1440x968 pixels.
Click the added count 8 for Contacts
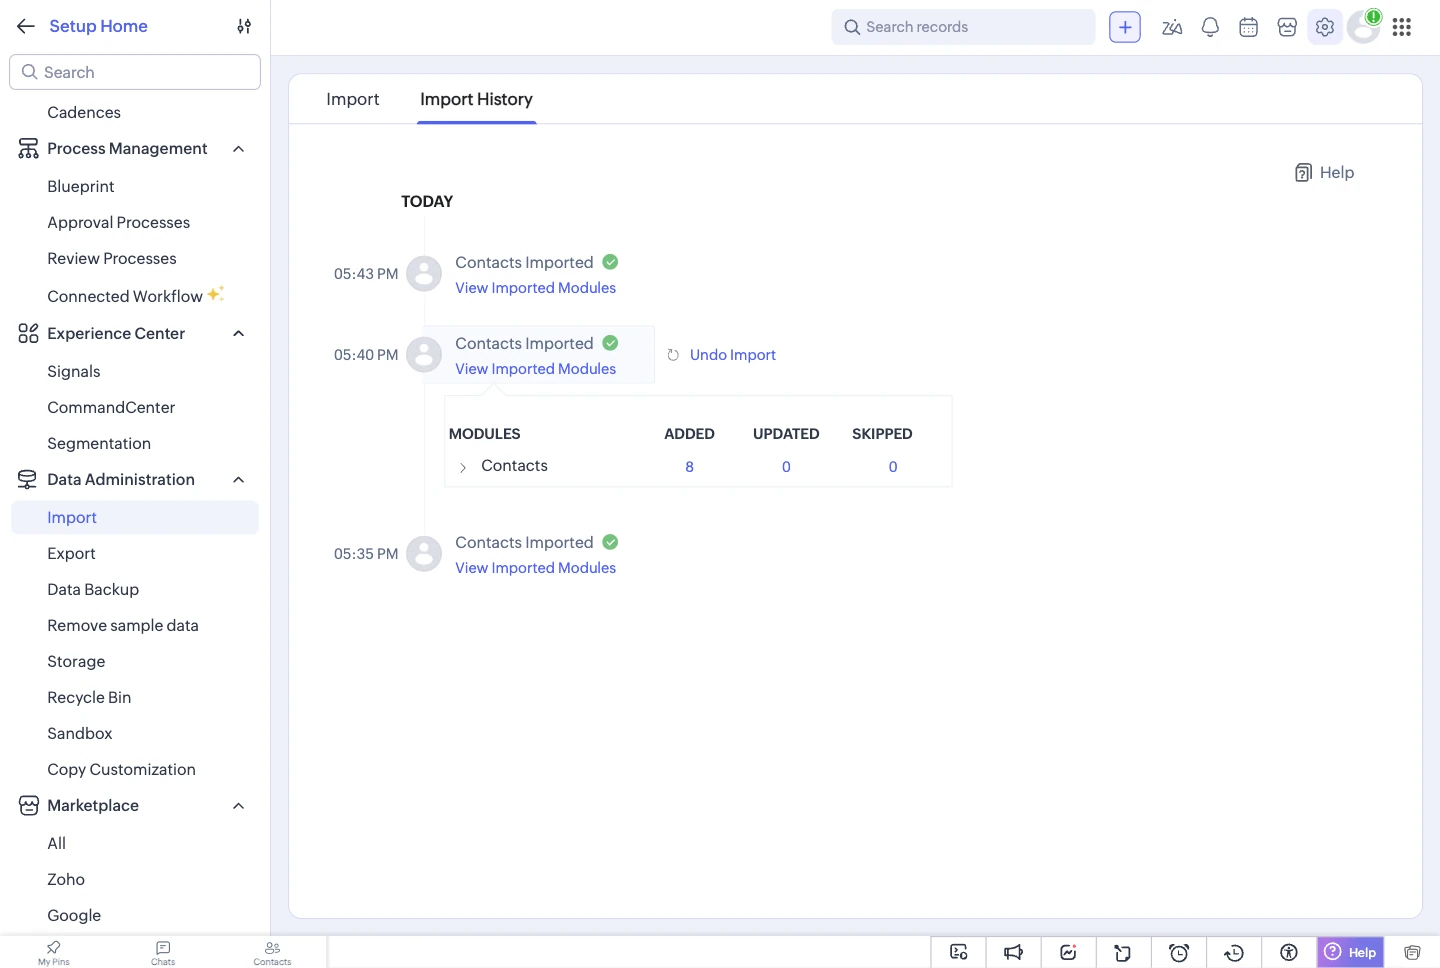(689, 467)
